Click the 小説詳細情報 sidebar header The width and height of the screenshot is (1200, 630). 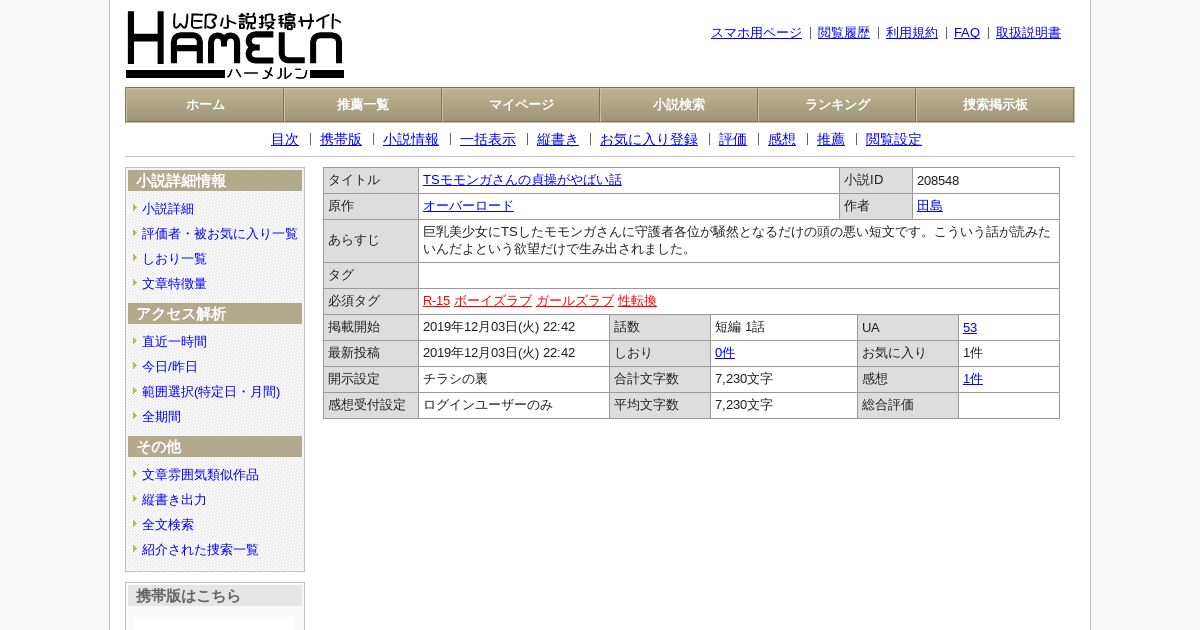click(x=215, y=181)
